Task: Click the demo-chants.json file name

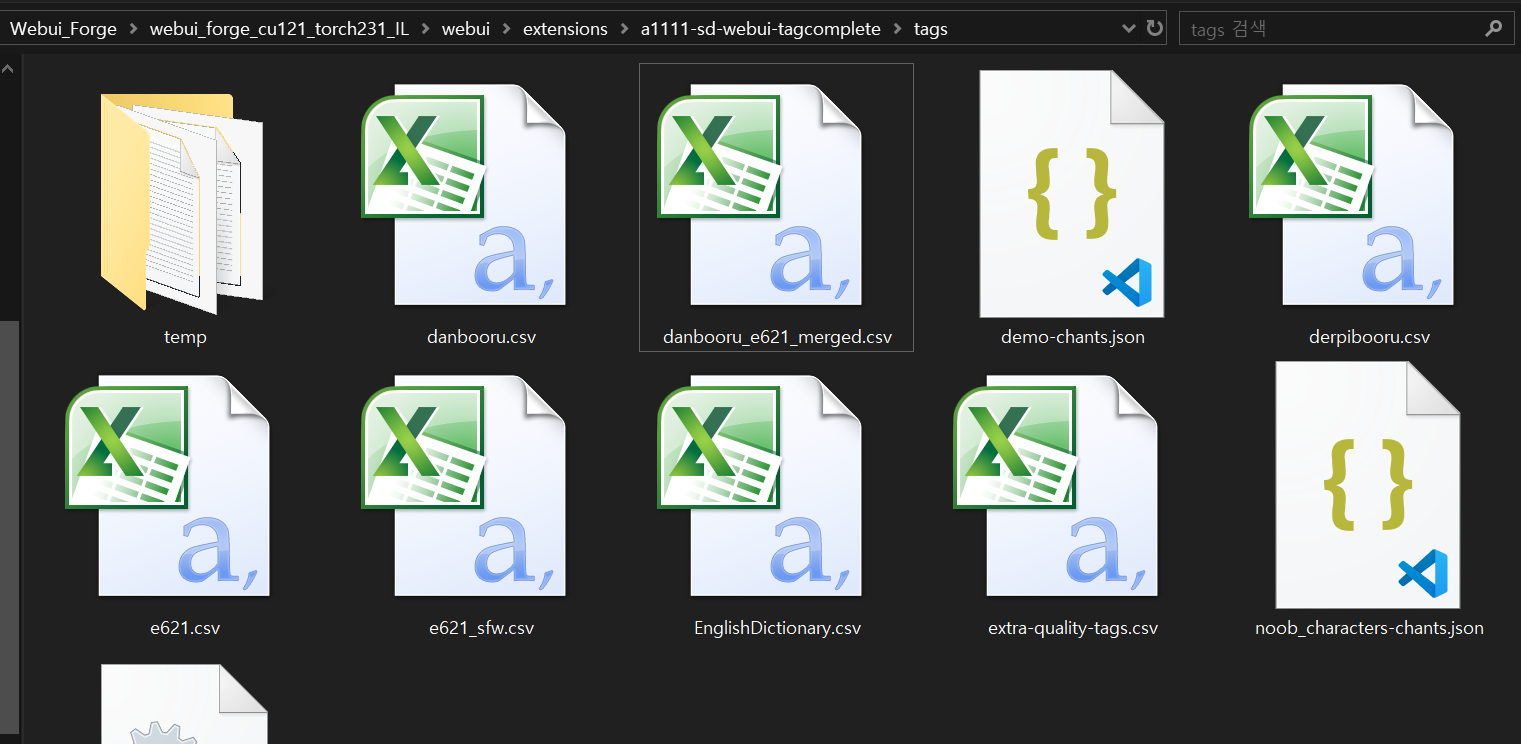Action: (1073, 337)
